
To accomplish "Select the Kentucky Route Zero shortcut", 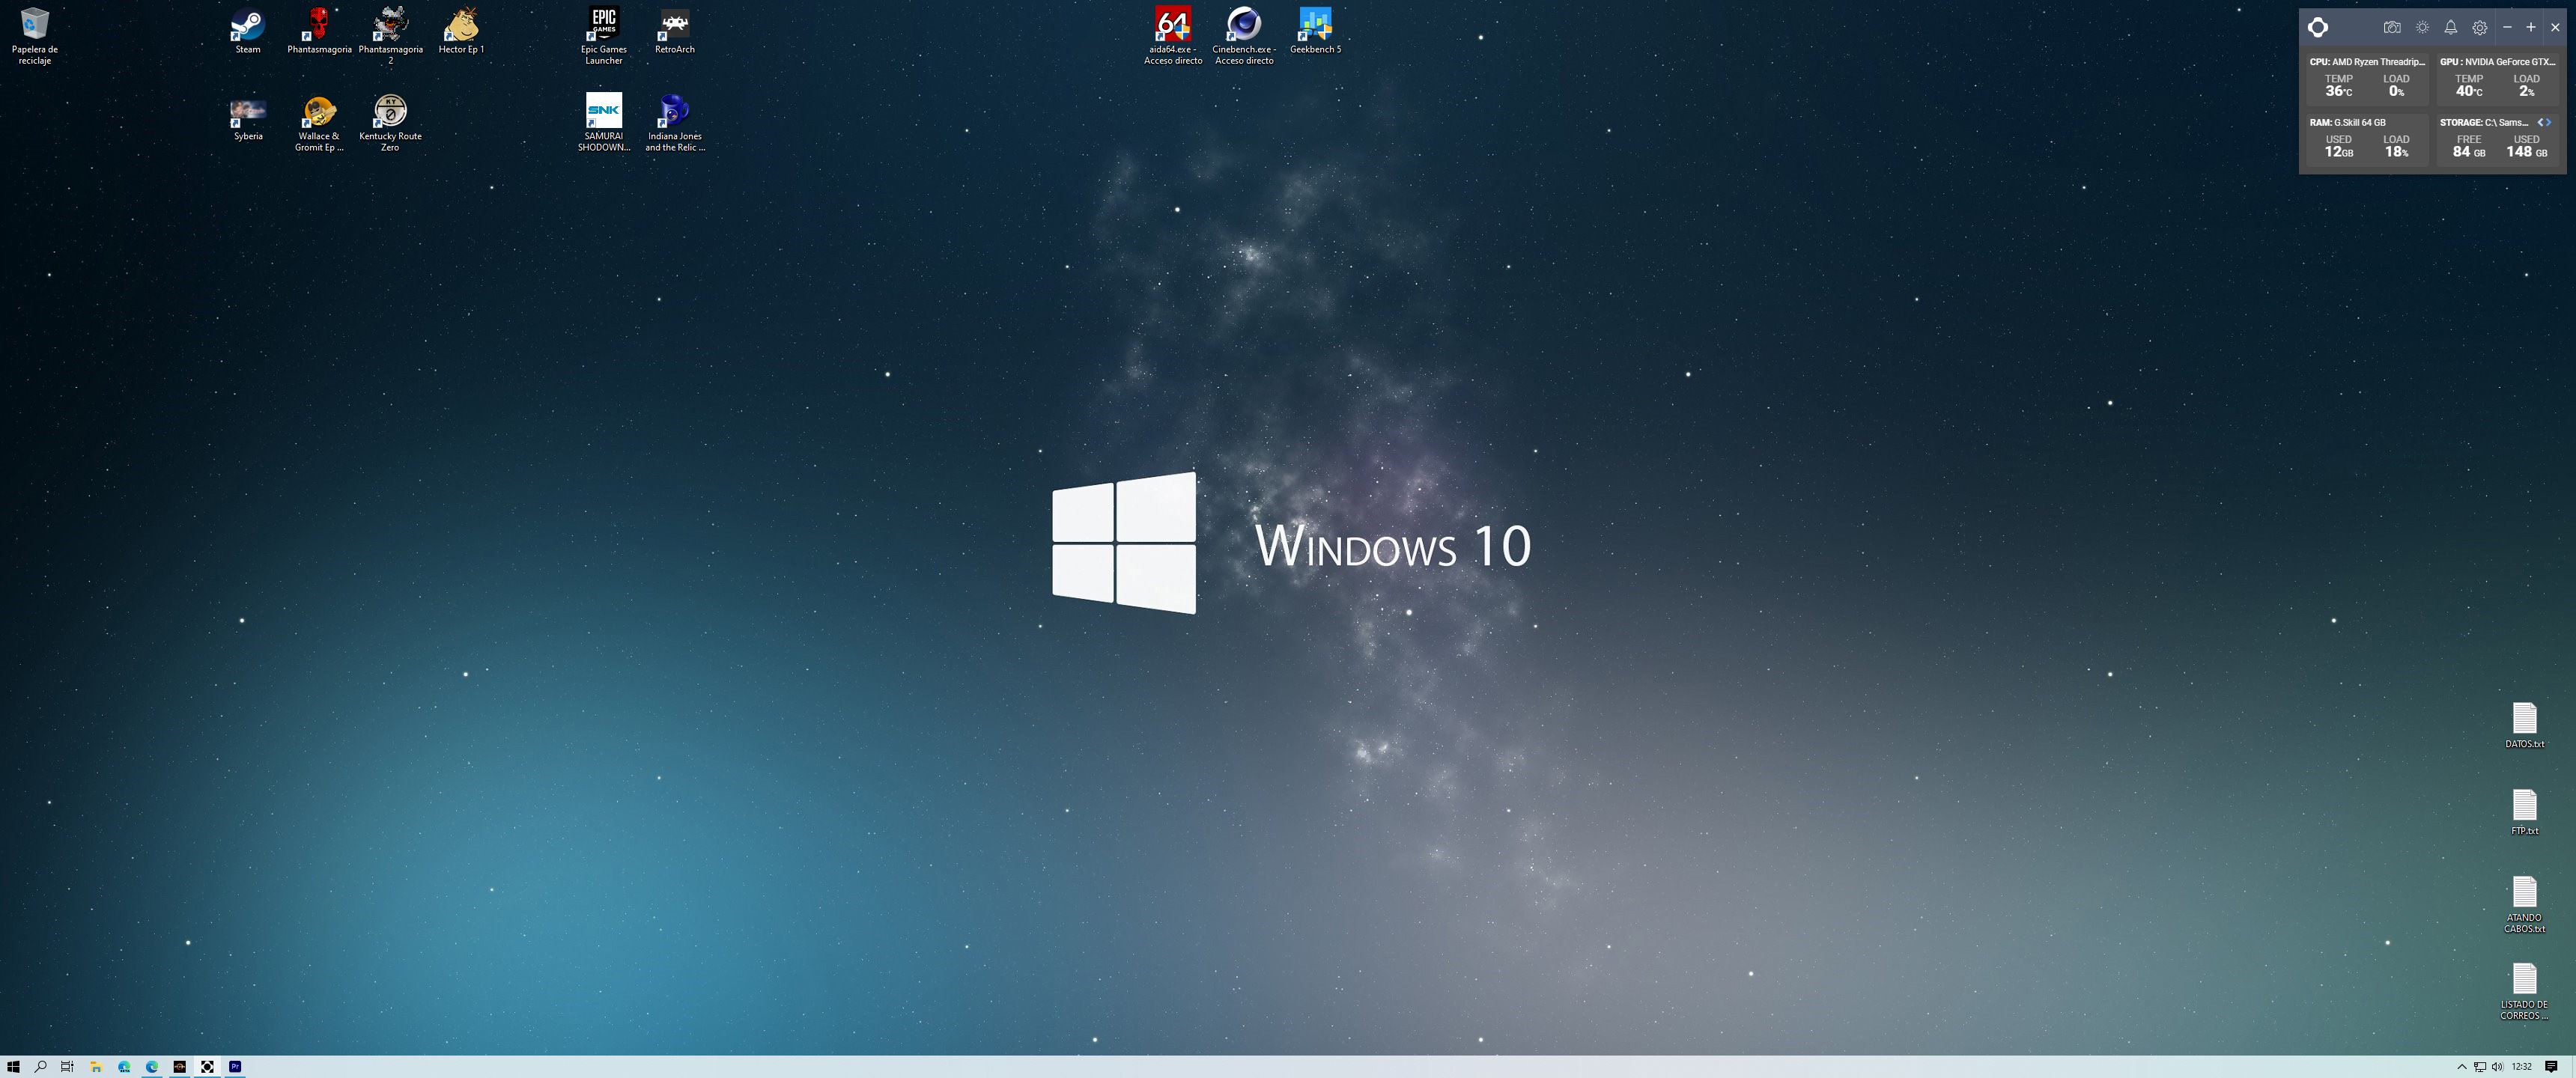I will coord(390,123).
